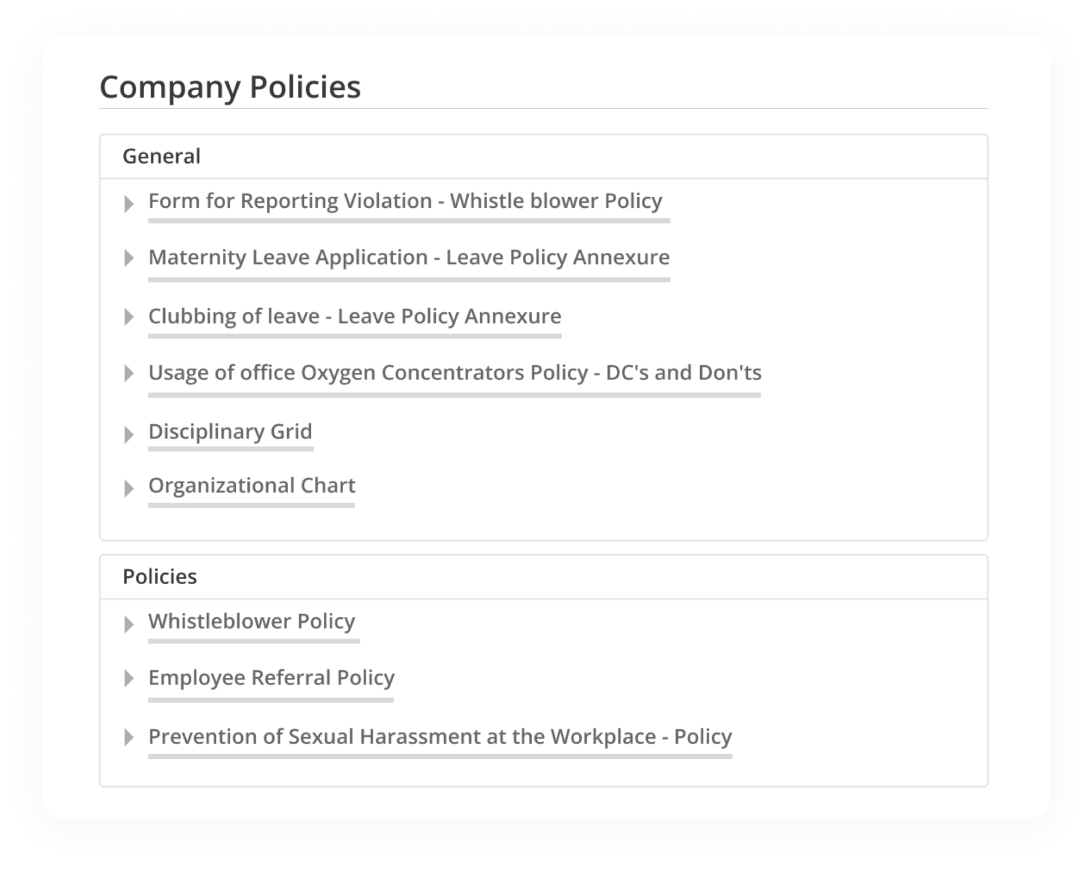Open Maternity Leave Application link

coord(409,257)
